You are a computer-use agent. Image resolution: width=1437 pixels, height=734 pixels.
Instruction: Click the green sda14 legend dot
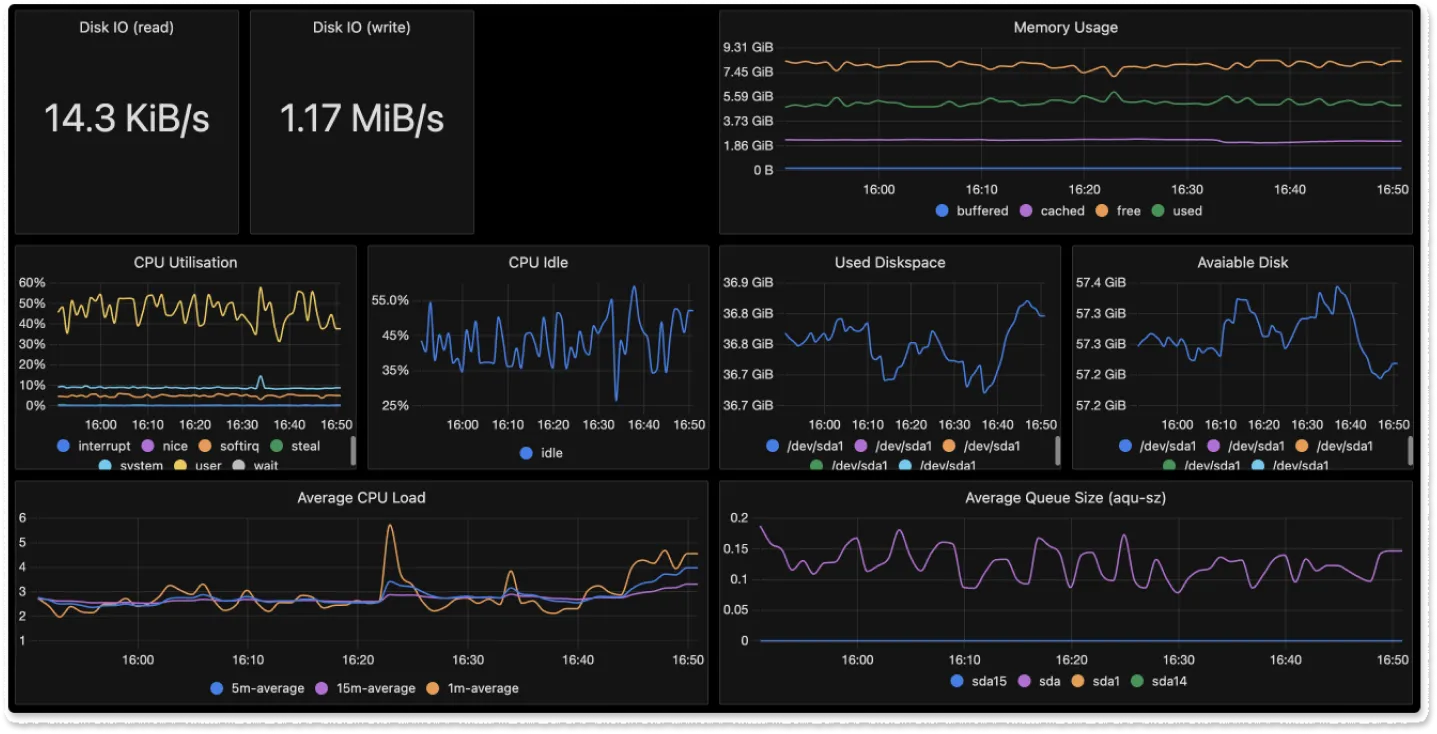(1136, 681)
